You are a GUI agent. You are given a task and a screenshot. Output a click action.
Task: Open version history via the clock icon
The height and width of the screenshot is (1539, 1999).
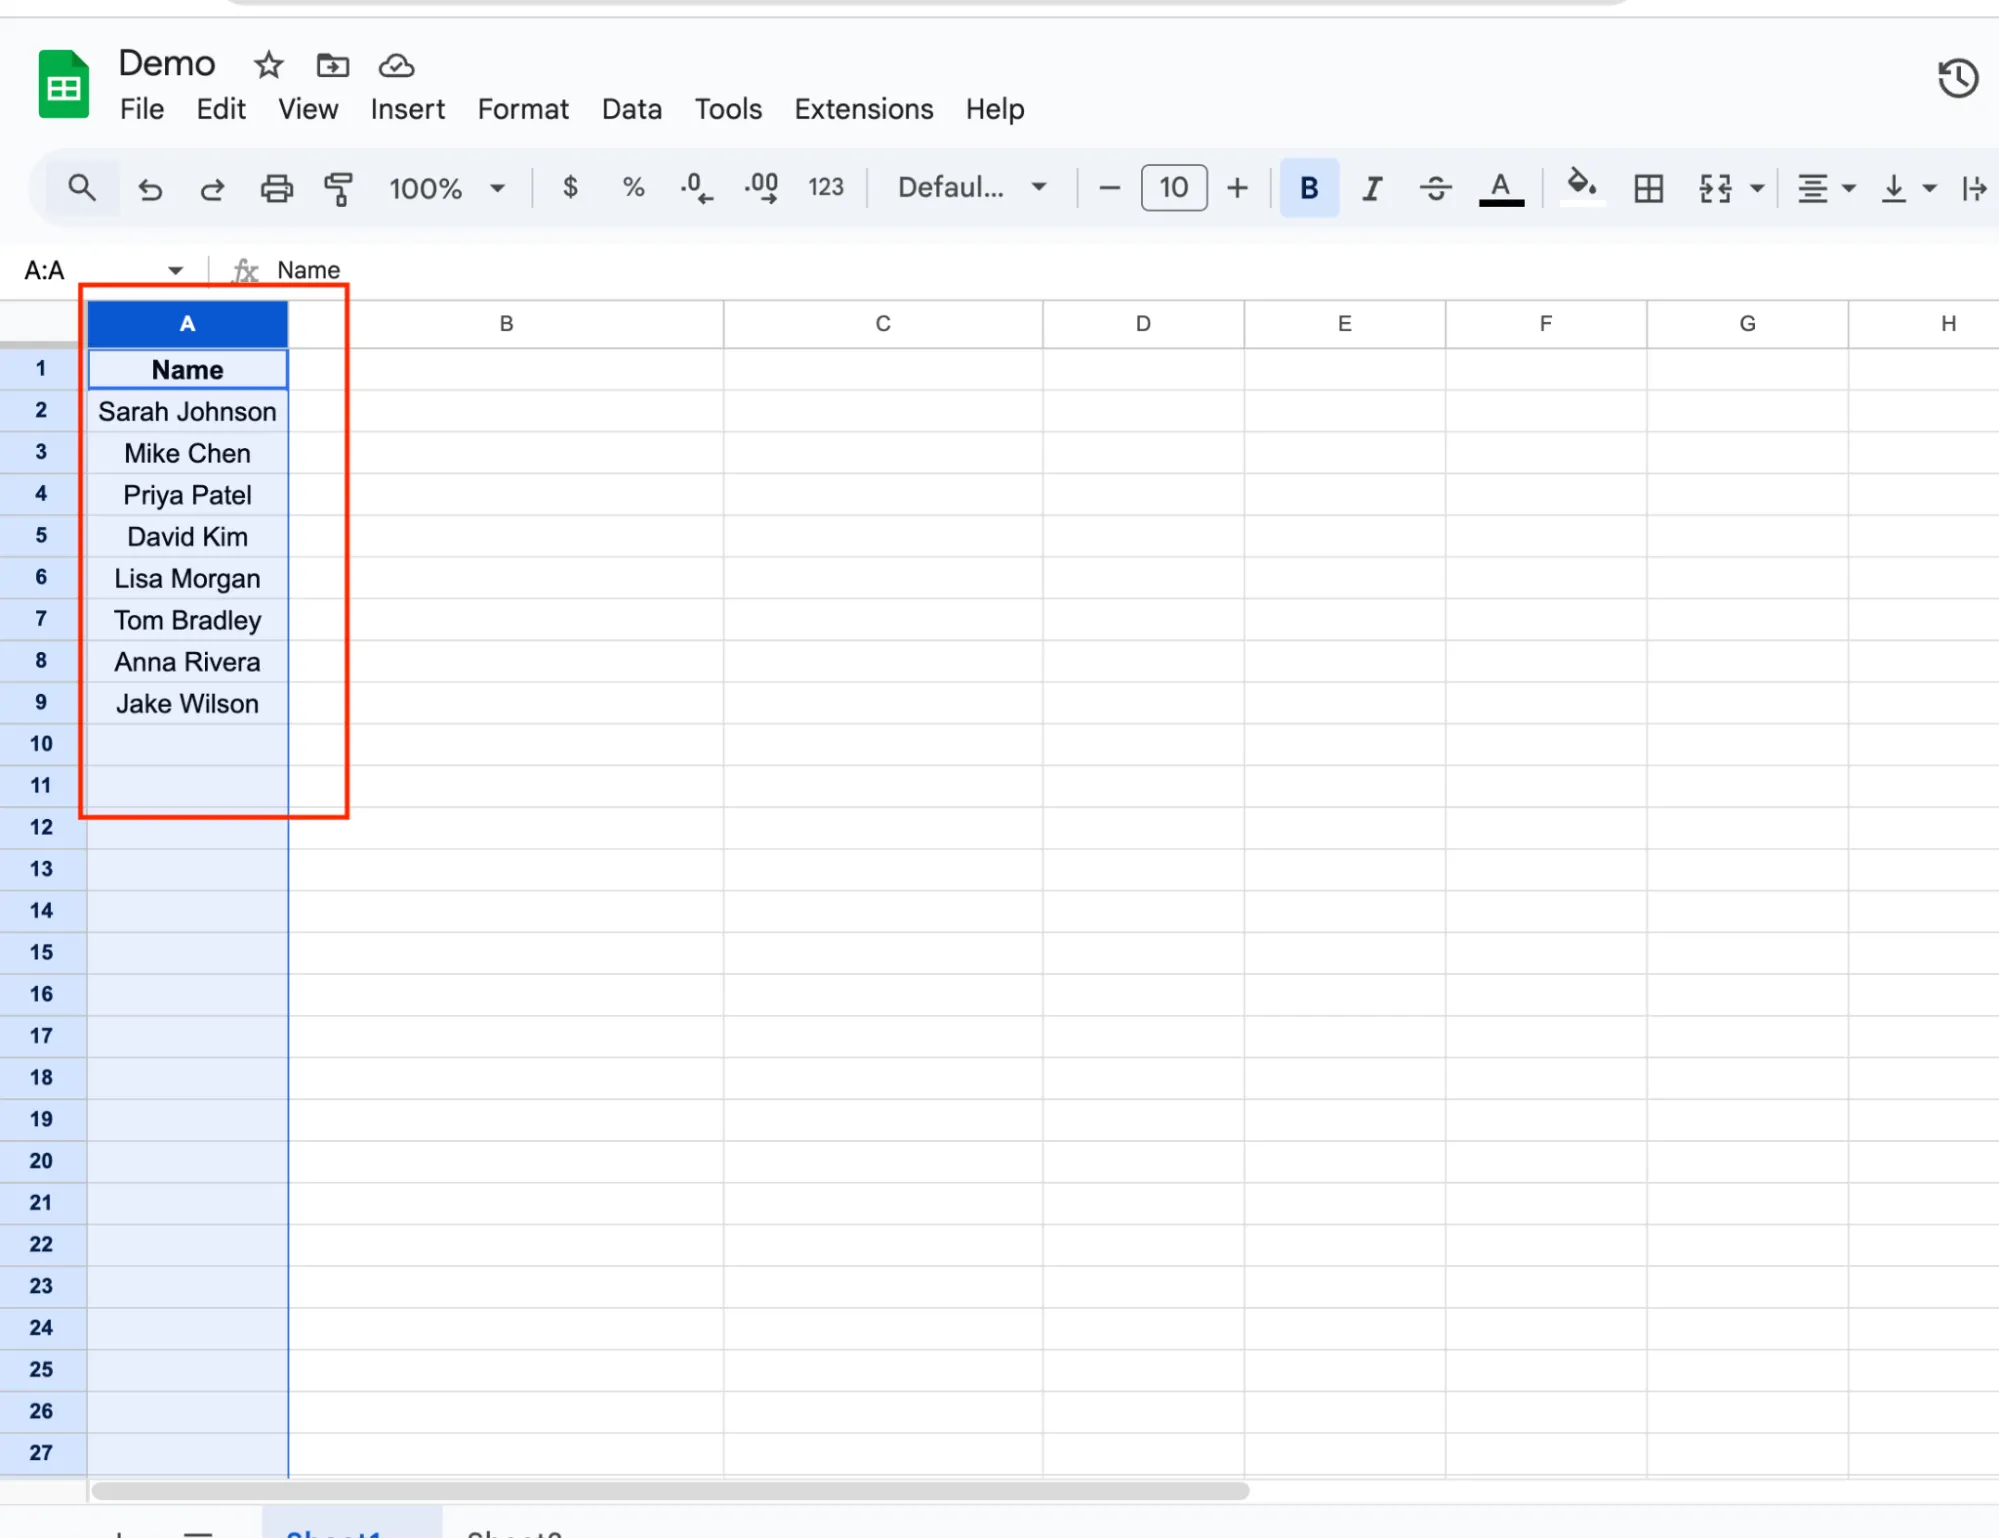click(1956, 78)
